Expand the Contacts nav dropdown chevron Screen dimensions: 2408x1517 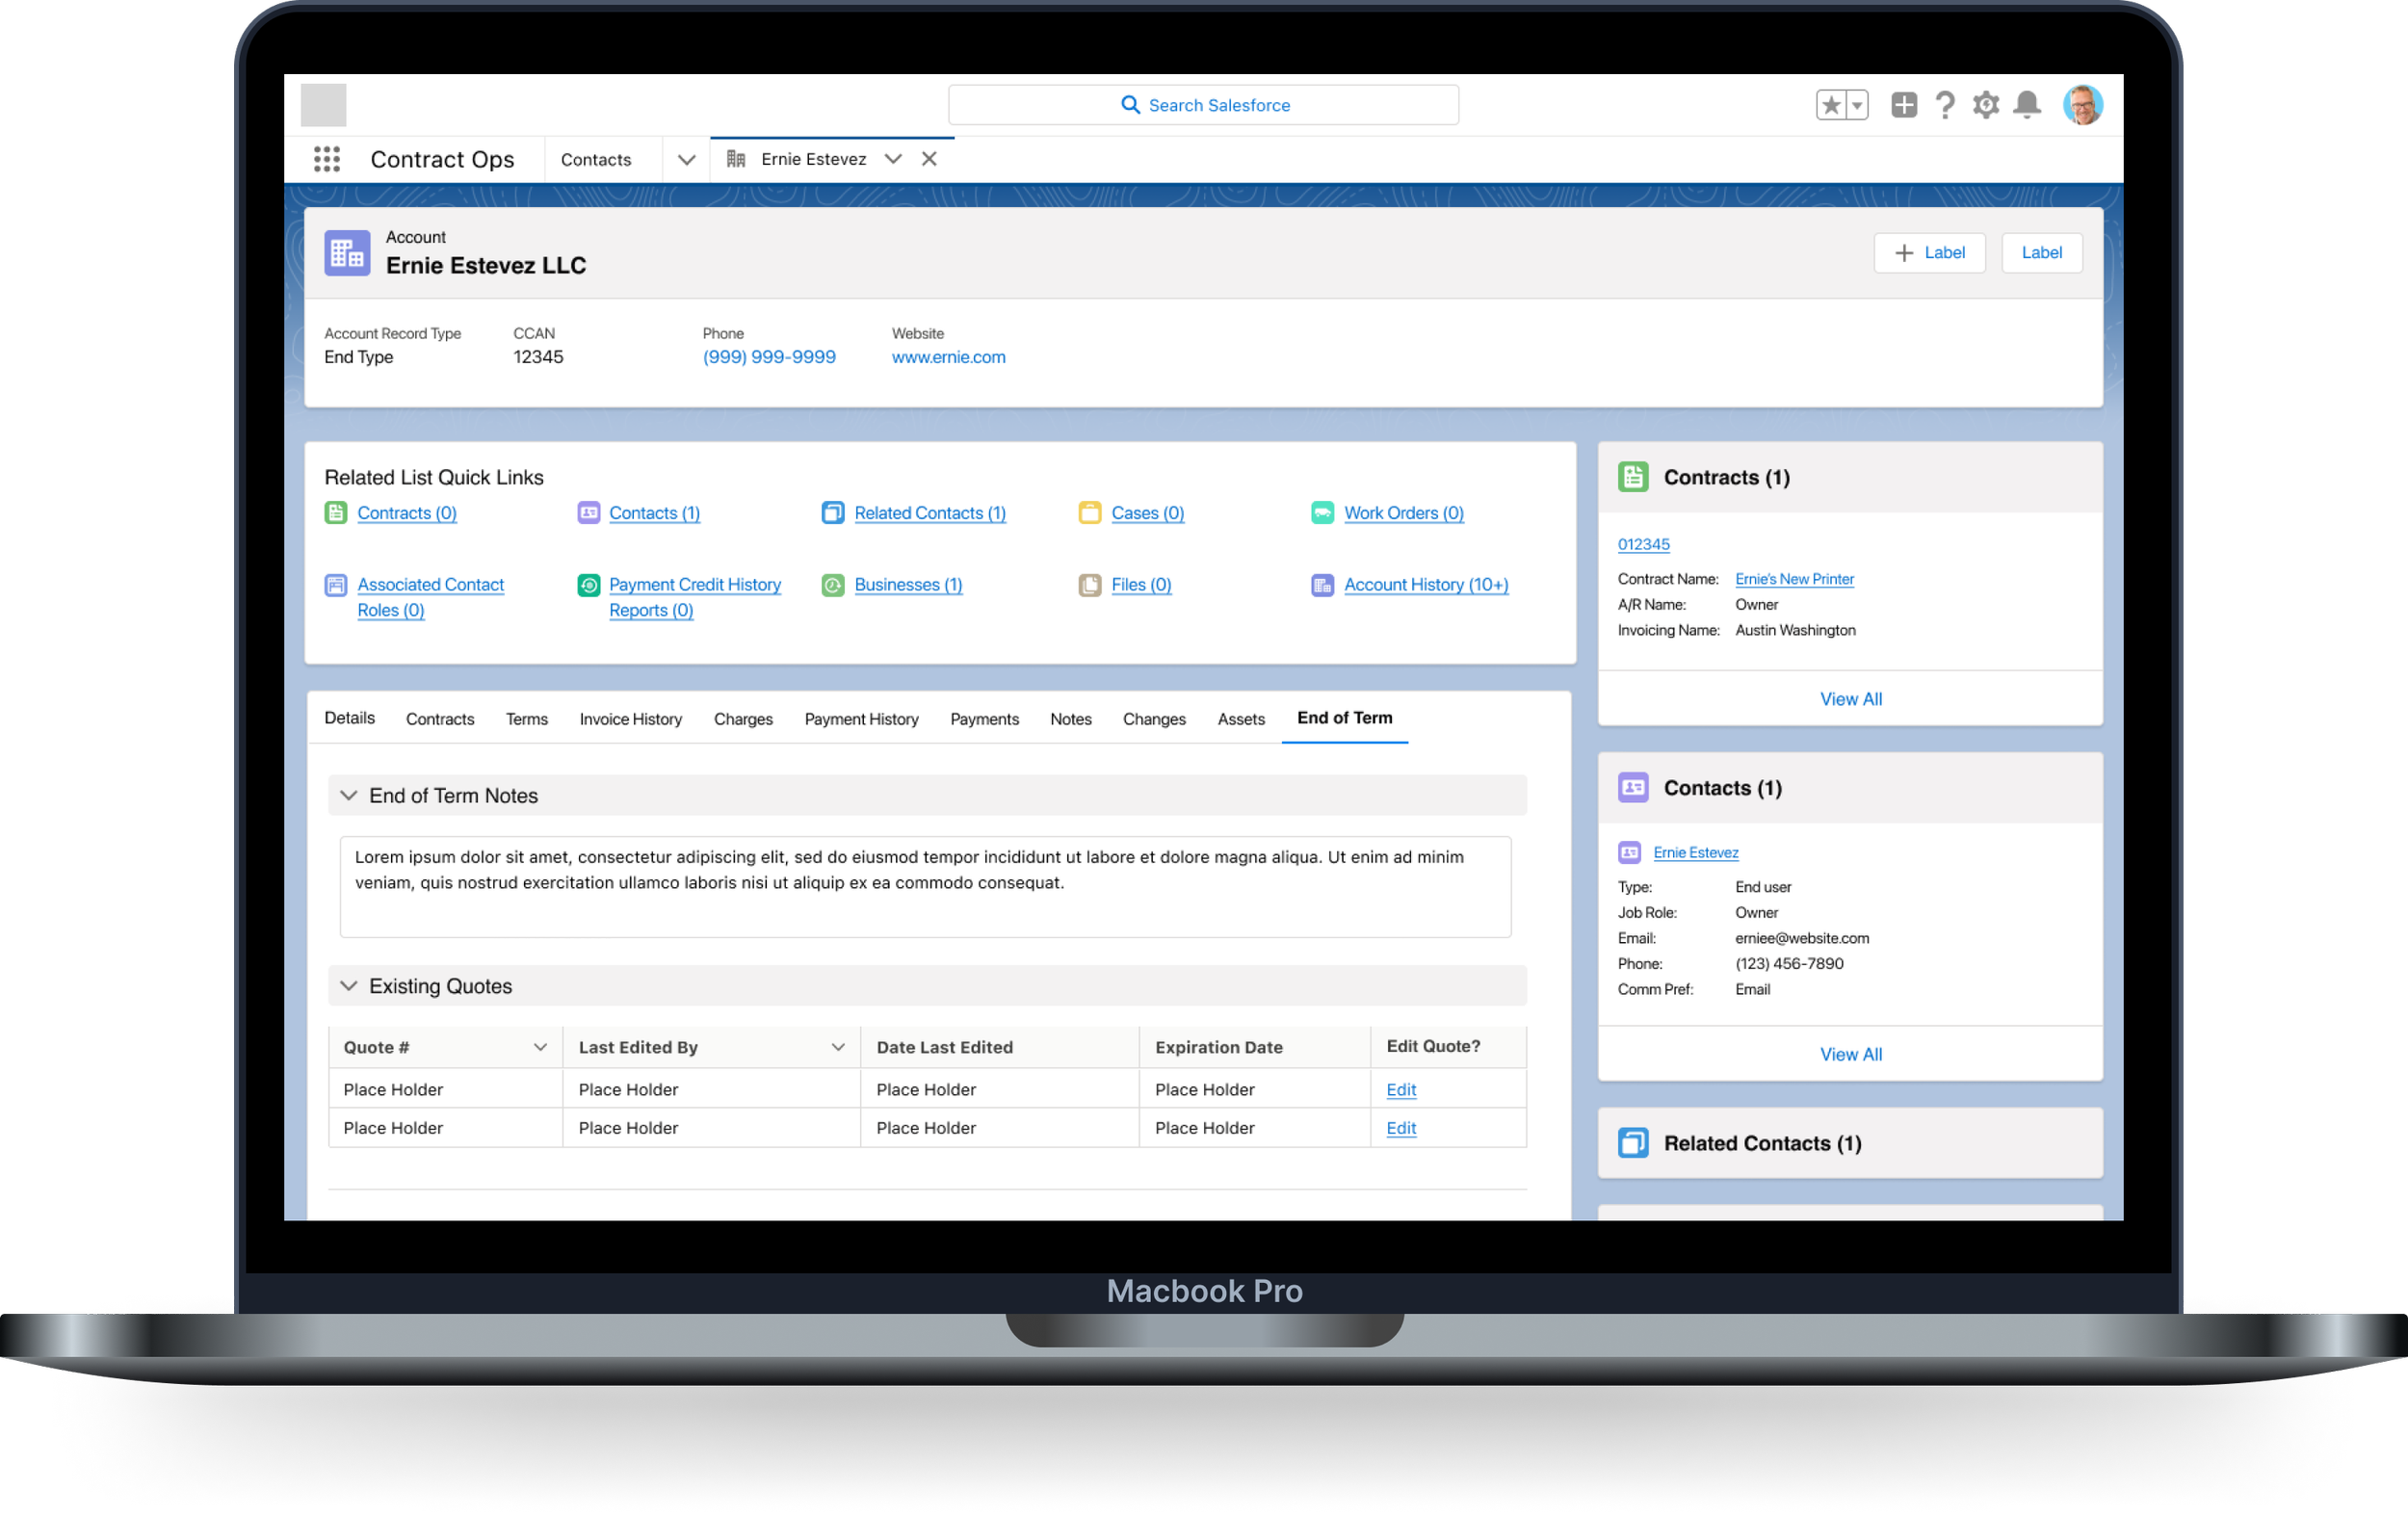tap(686, 160)
